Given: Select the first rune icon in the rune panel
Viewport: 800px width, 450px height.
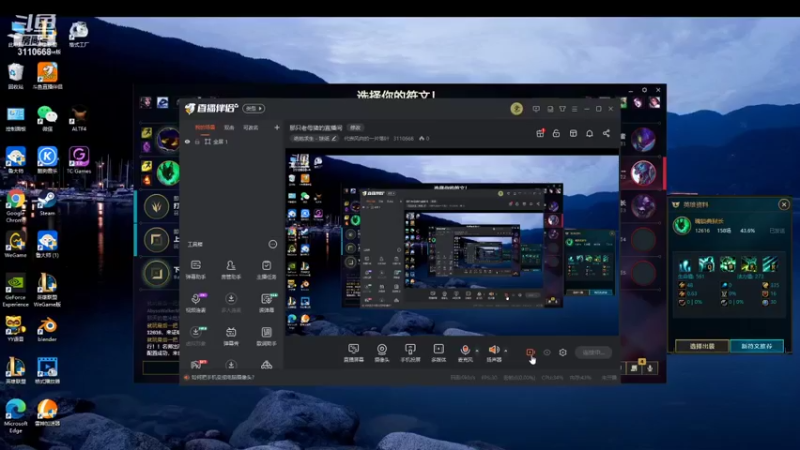Looking at the screenshot, I should pyautogui.click(x=685, y=264).
